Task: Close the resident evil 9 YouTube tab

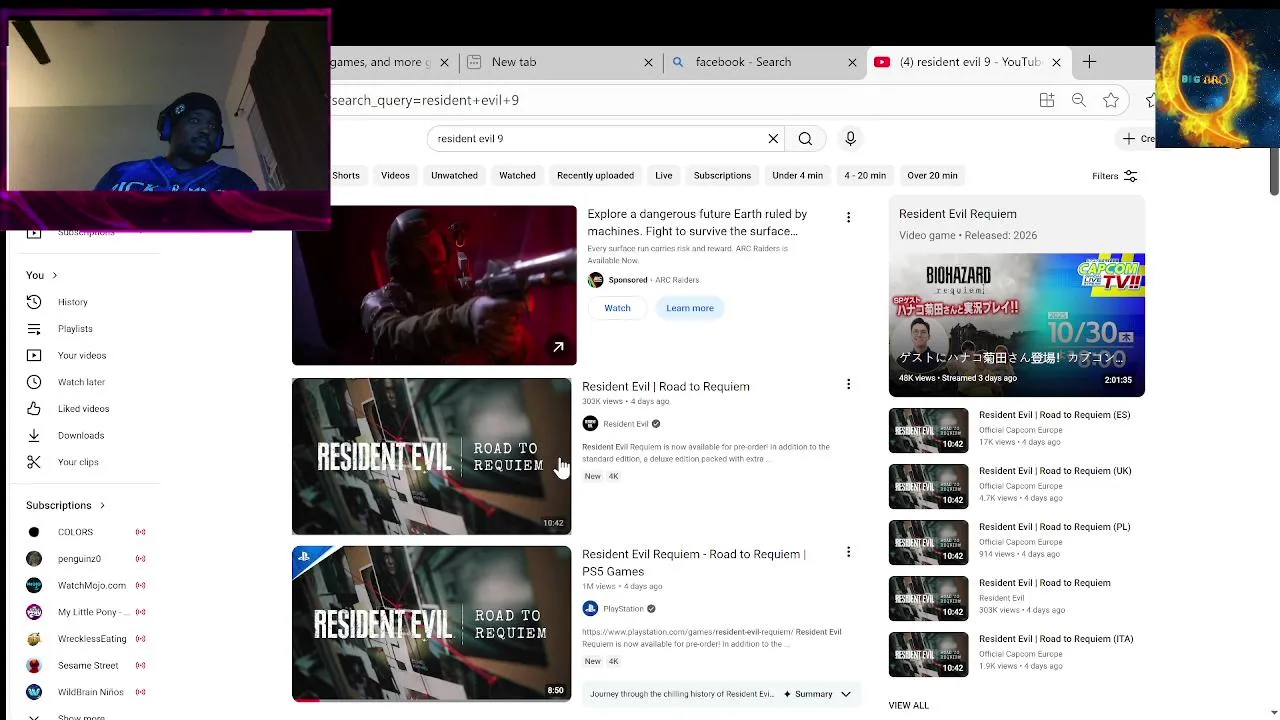Action: [1056, 62]
